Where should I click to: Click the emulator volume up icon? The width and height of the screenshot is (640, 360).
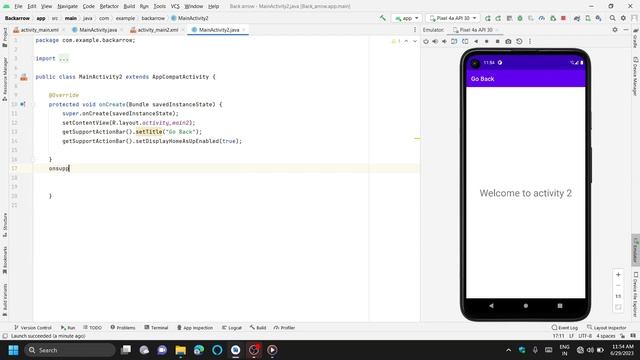tap(435, 41)
